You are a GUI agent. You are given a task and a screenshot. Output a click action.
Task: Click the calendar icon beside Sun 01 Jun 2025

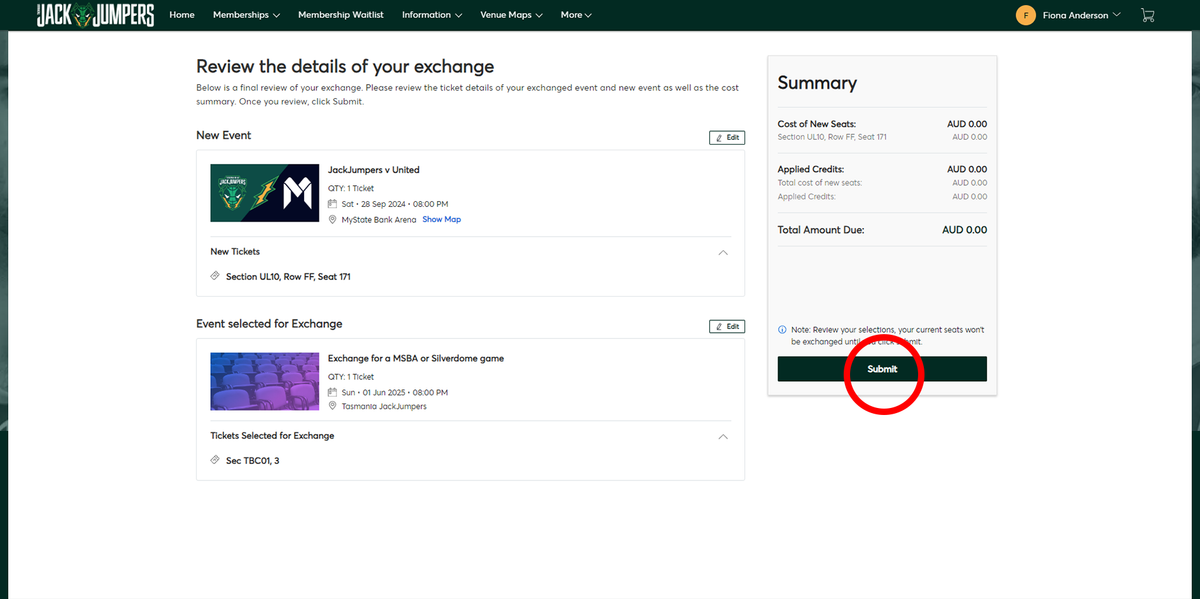333,392
